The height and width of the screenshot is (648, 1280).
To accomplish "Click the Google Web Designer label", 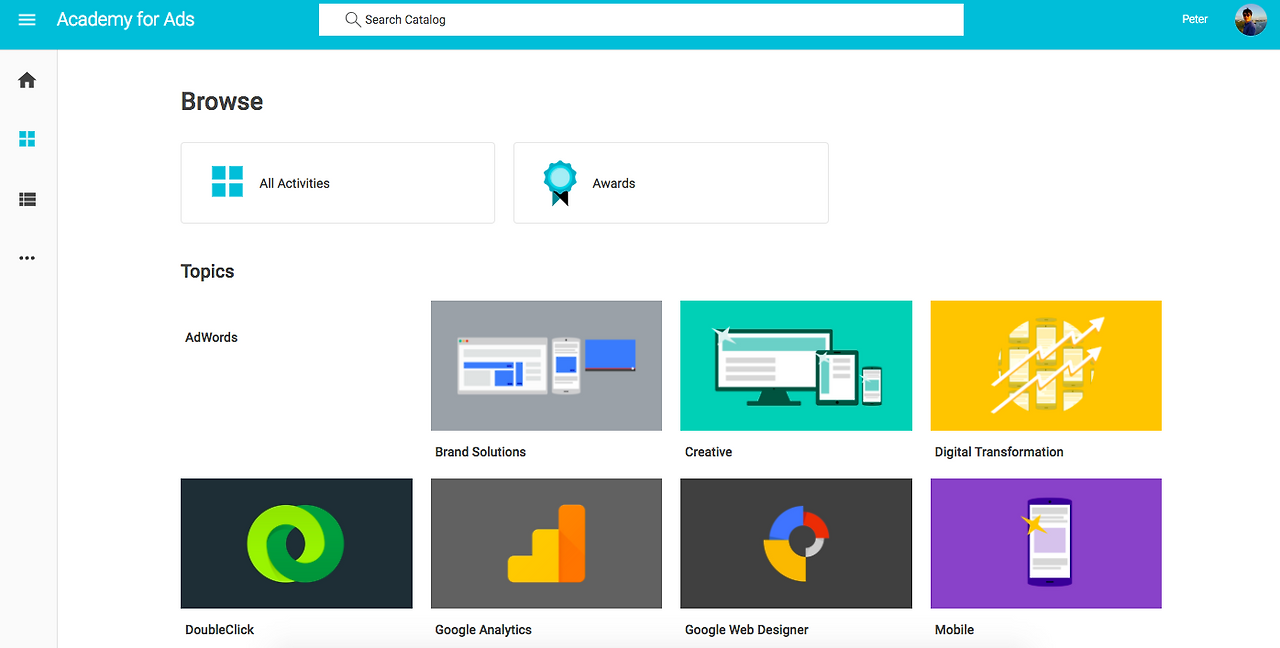I will coord(746,630).
